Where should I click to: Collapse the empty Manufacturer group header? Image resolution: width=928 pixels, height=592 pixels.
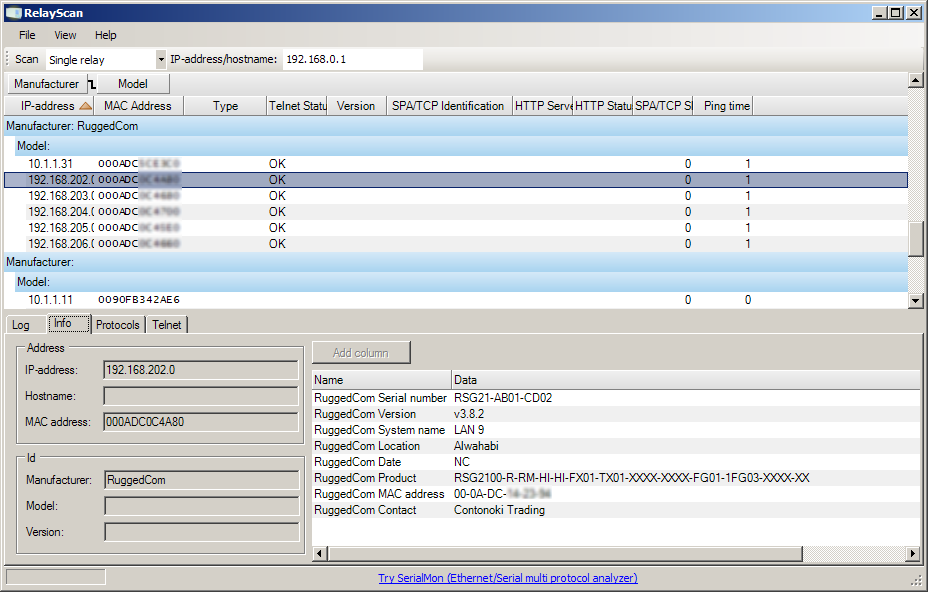click(x=456, y=262)
